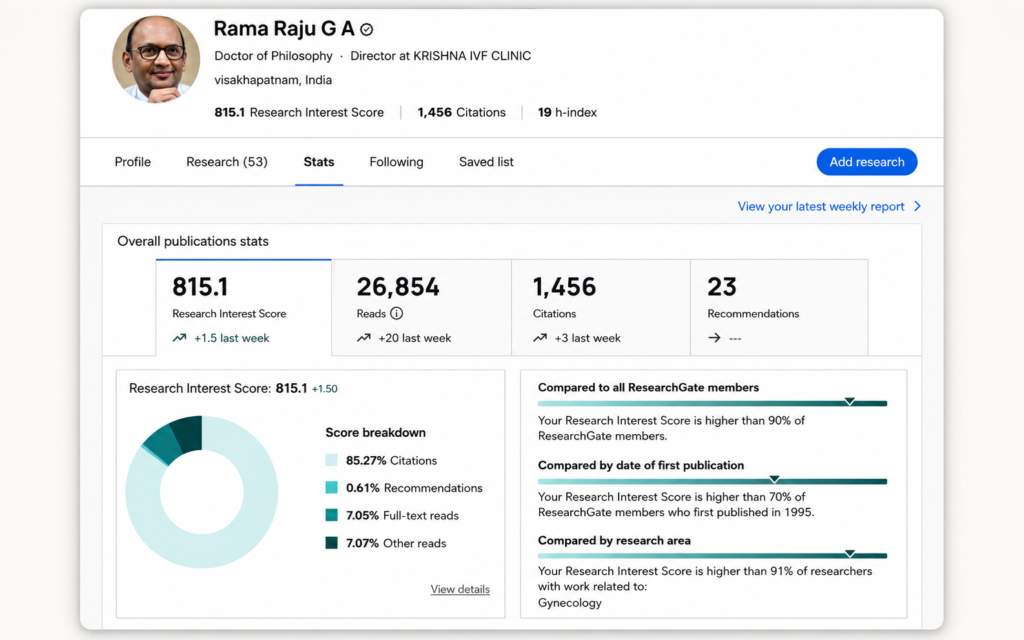Click the View details link
This screenshot has height=640, width=1024.
coord(460,589)
